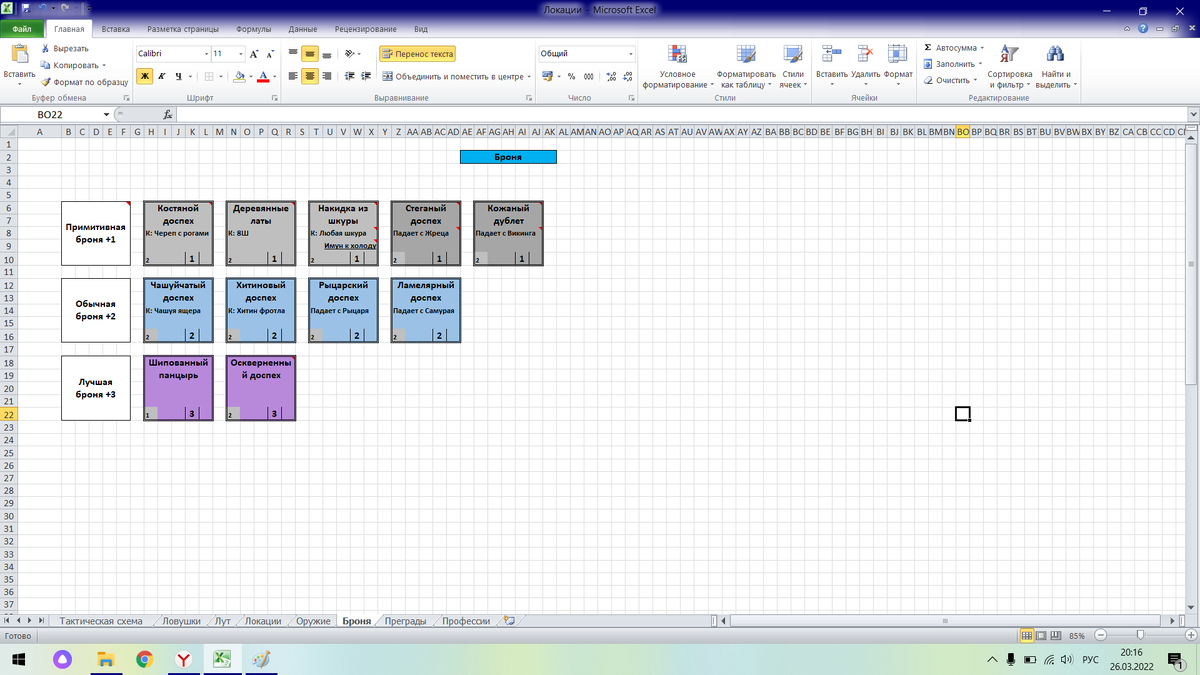Increase indent in the alignment group

click(x=367, y=76)
